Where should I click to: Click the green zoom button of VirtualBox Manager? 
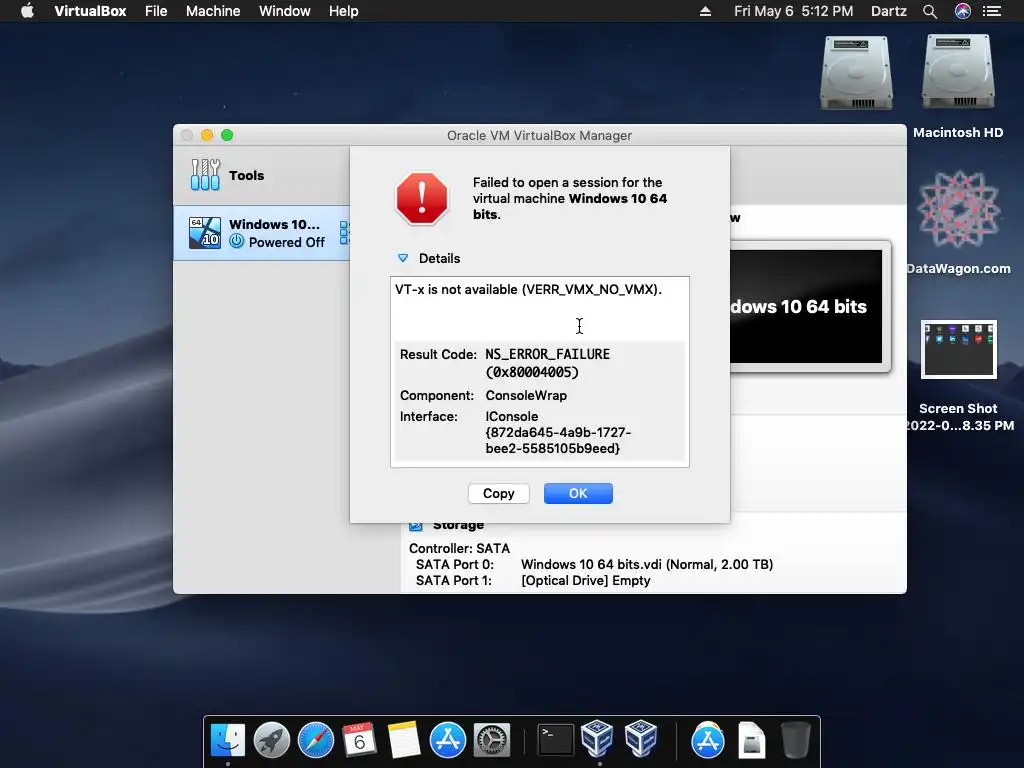(227, 135)
